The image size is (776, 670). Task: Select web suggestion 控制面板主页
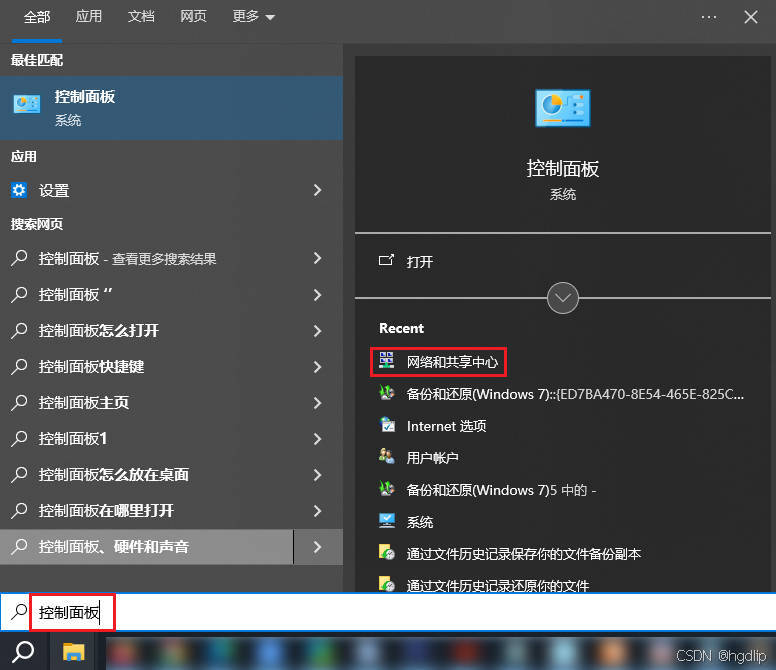coord(84,403)
